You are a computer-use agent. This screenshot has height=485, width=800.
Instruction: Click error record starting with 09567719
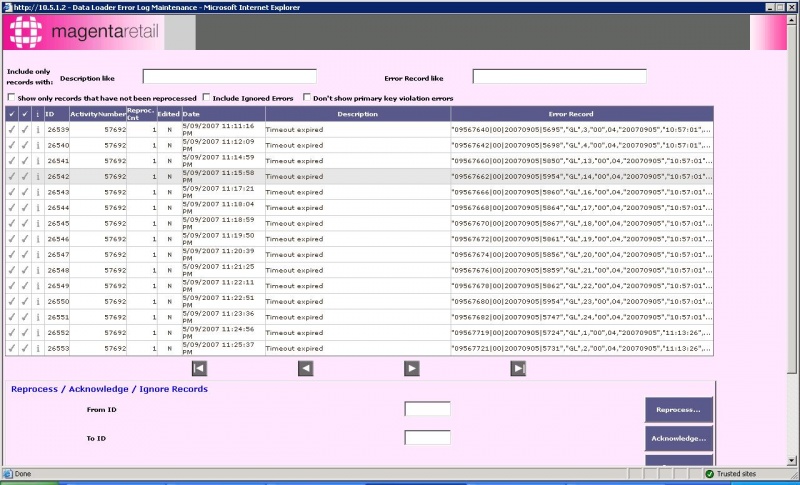point(582,333)
